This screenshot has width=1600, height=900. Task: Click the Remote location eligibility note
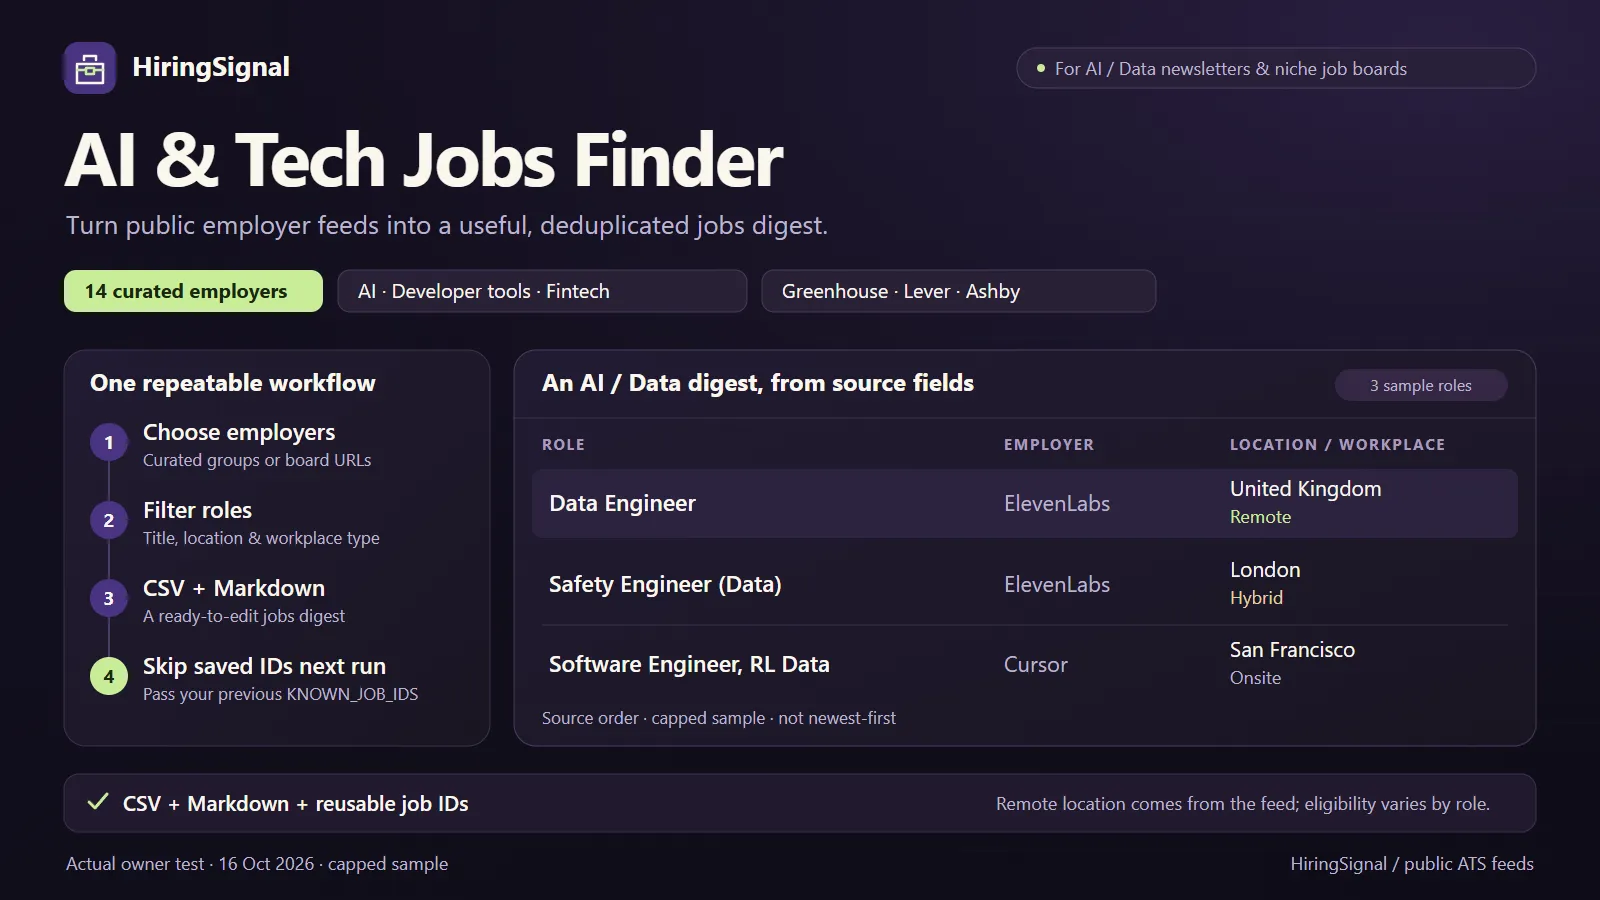tap(1243, 804)
